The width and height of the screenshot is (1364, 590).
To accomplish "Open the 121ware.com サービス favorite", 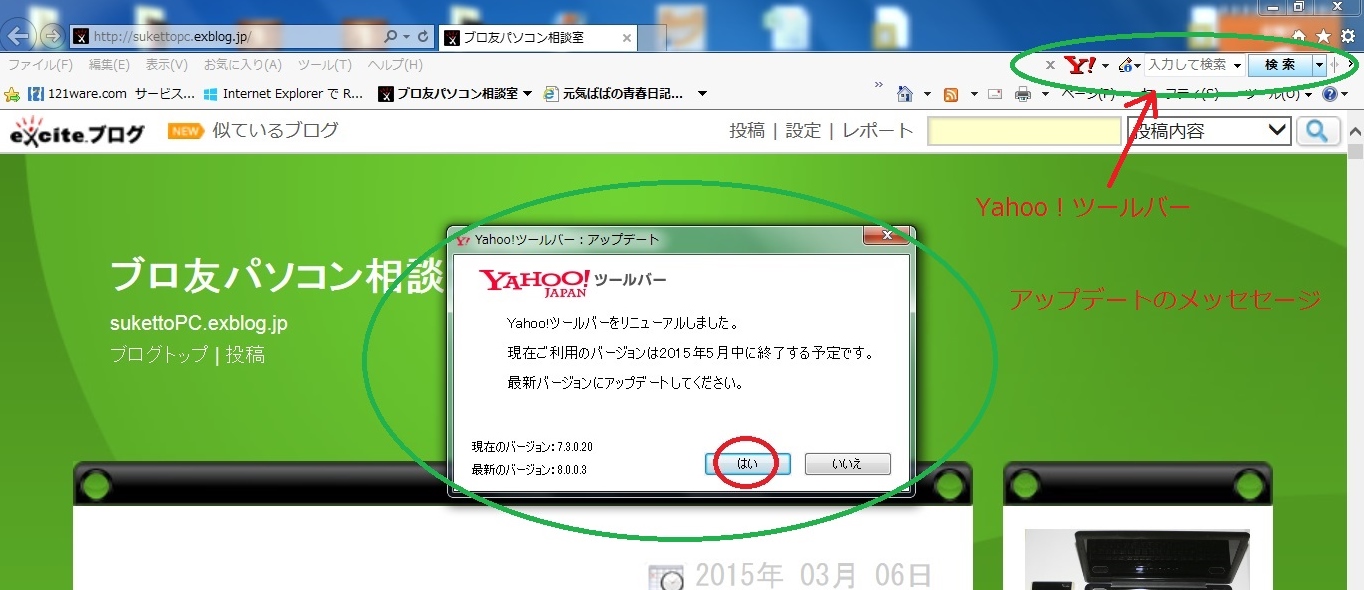I will [x=111, y=94].
